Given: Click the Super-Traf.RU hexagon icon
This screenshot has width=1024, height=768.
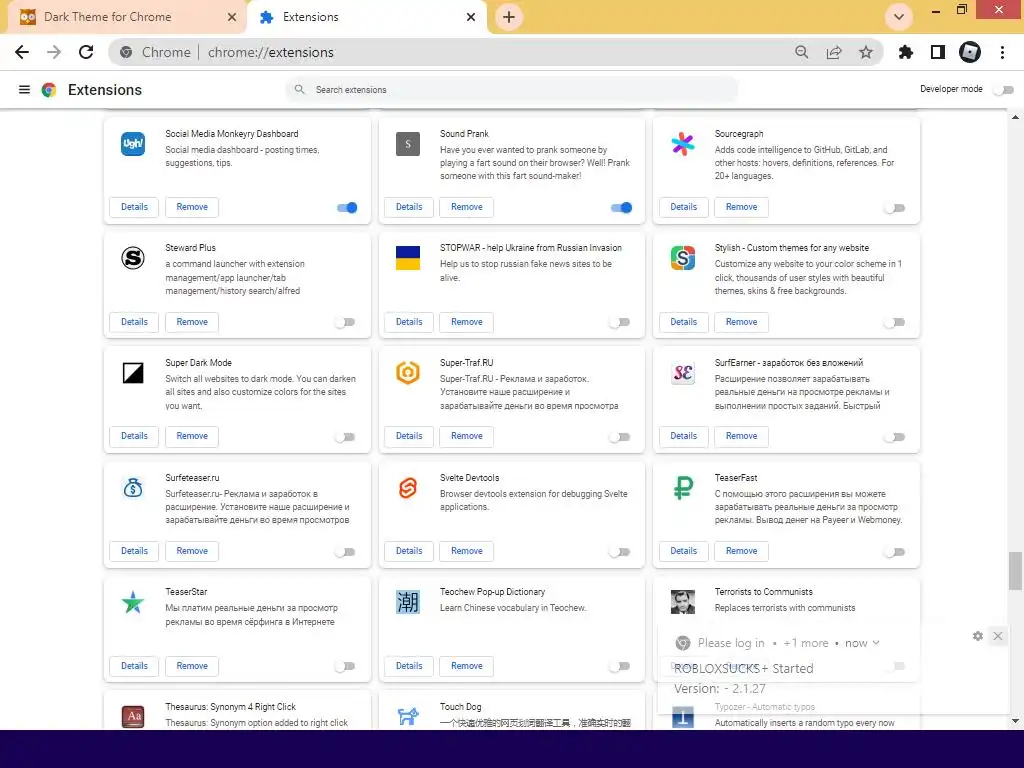Looking at the screenshot, I should click(x=408, y=373).
